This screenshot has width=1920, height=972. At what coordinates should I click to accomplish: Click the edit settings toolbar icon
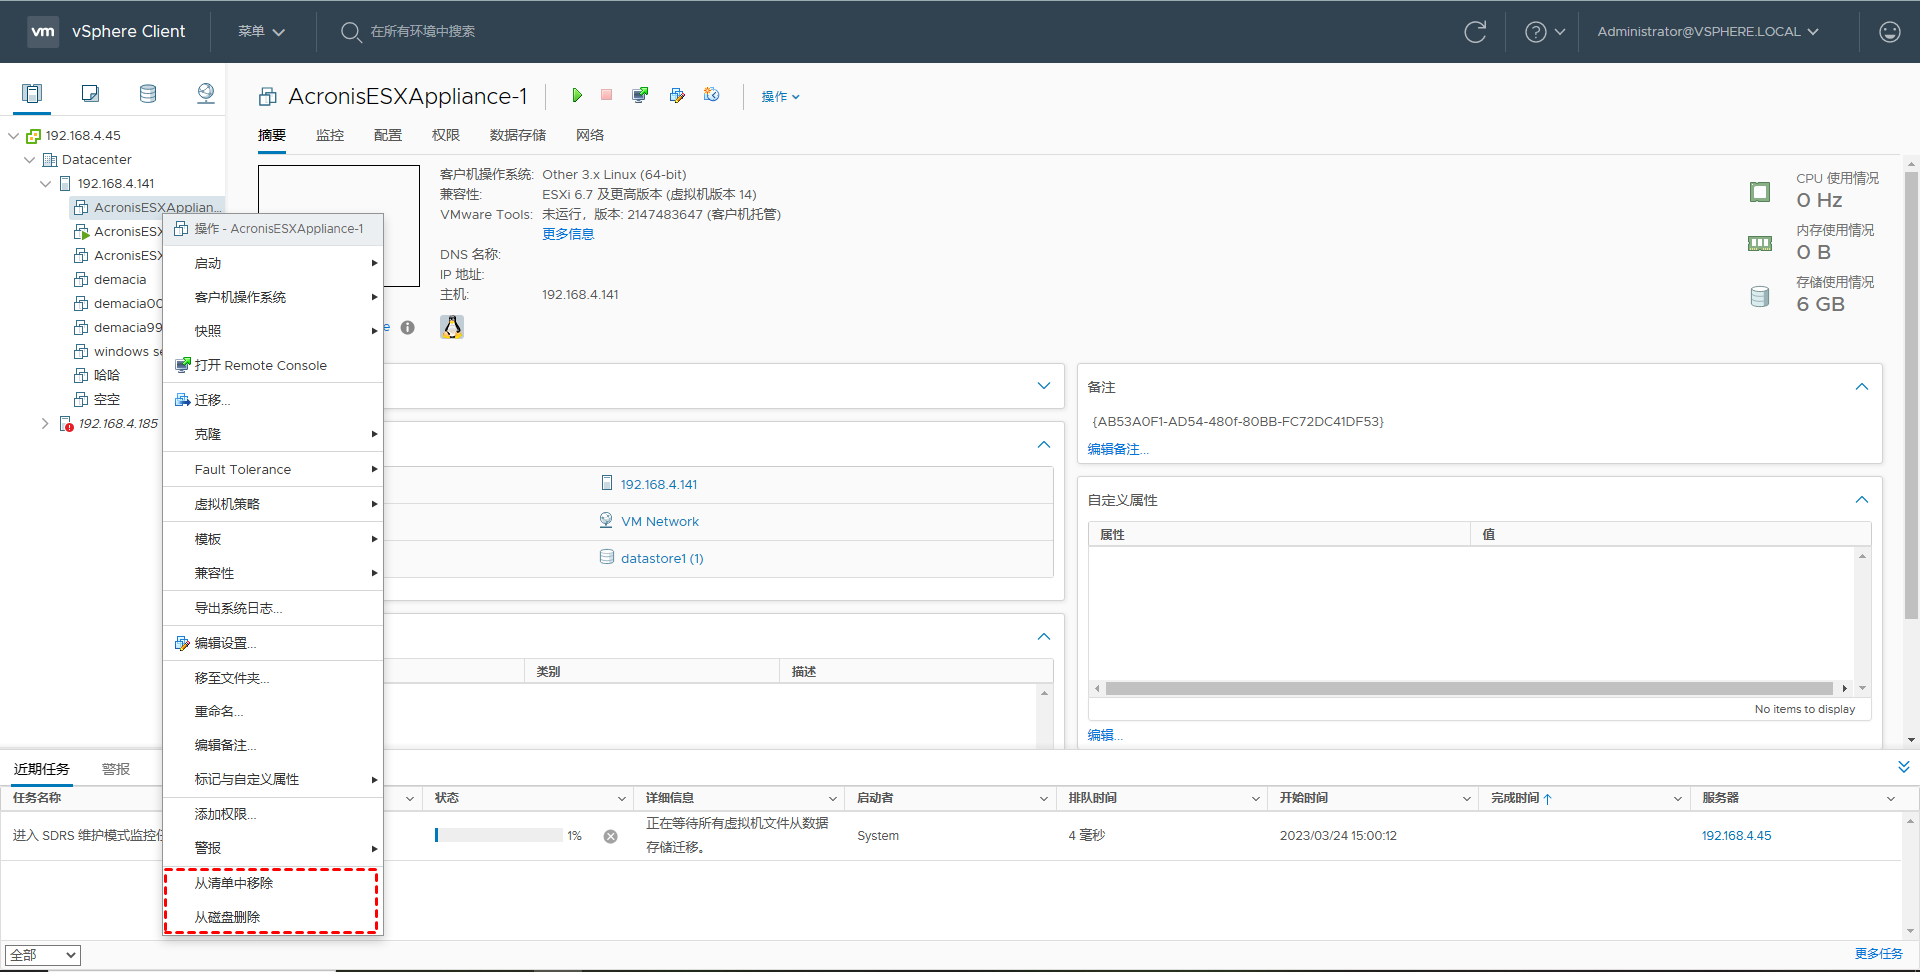point(677,95)
